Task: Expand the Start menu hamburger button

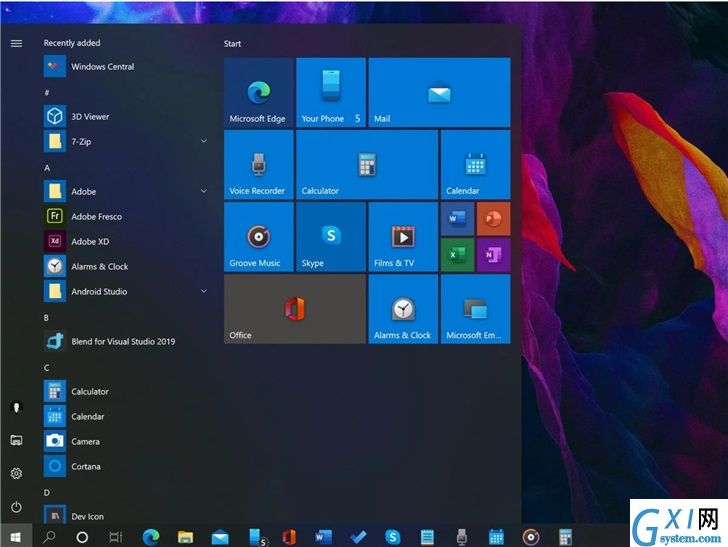Action: (16, 43)
